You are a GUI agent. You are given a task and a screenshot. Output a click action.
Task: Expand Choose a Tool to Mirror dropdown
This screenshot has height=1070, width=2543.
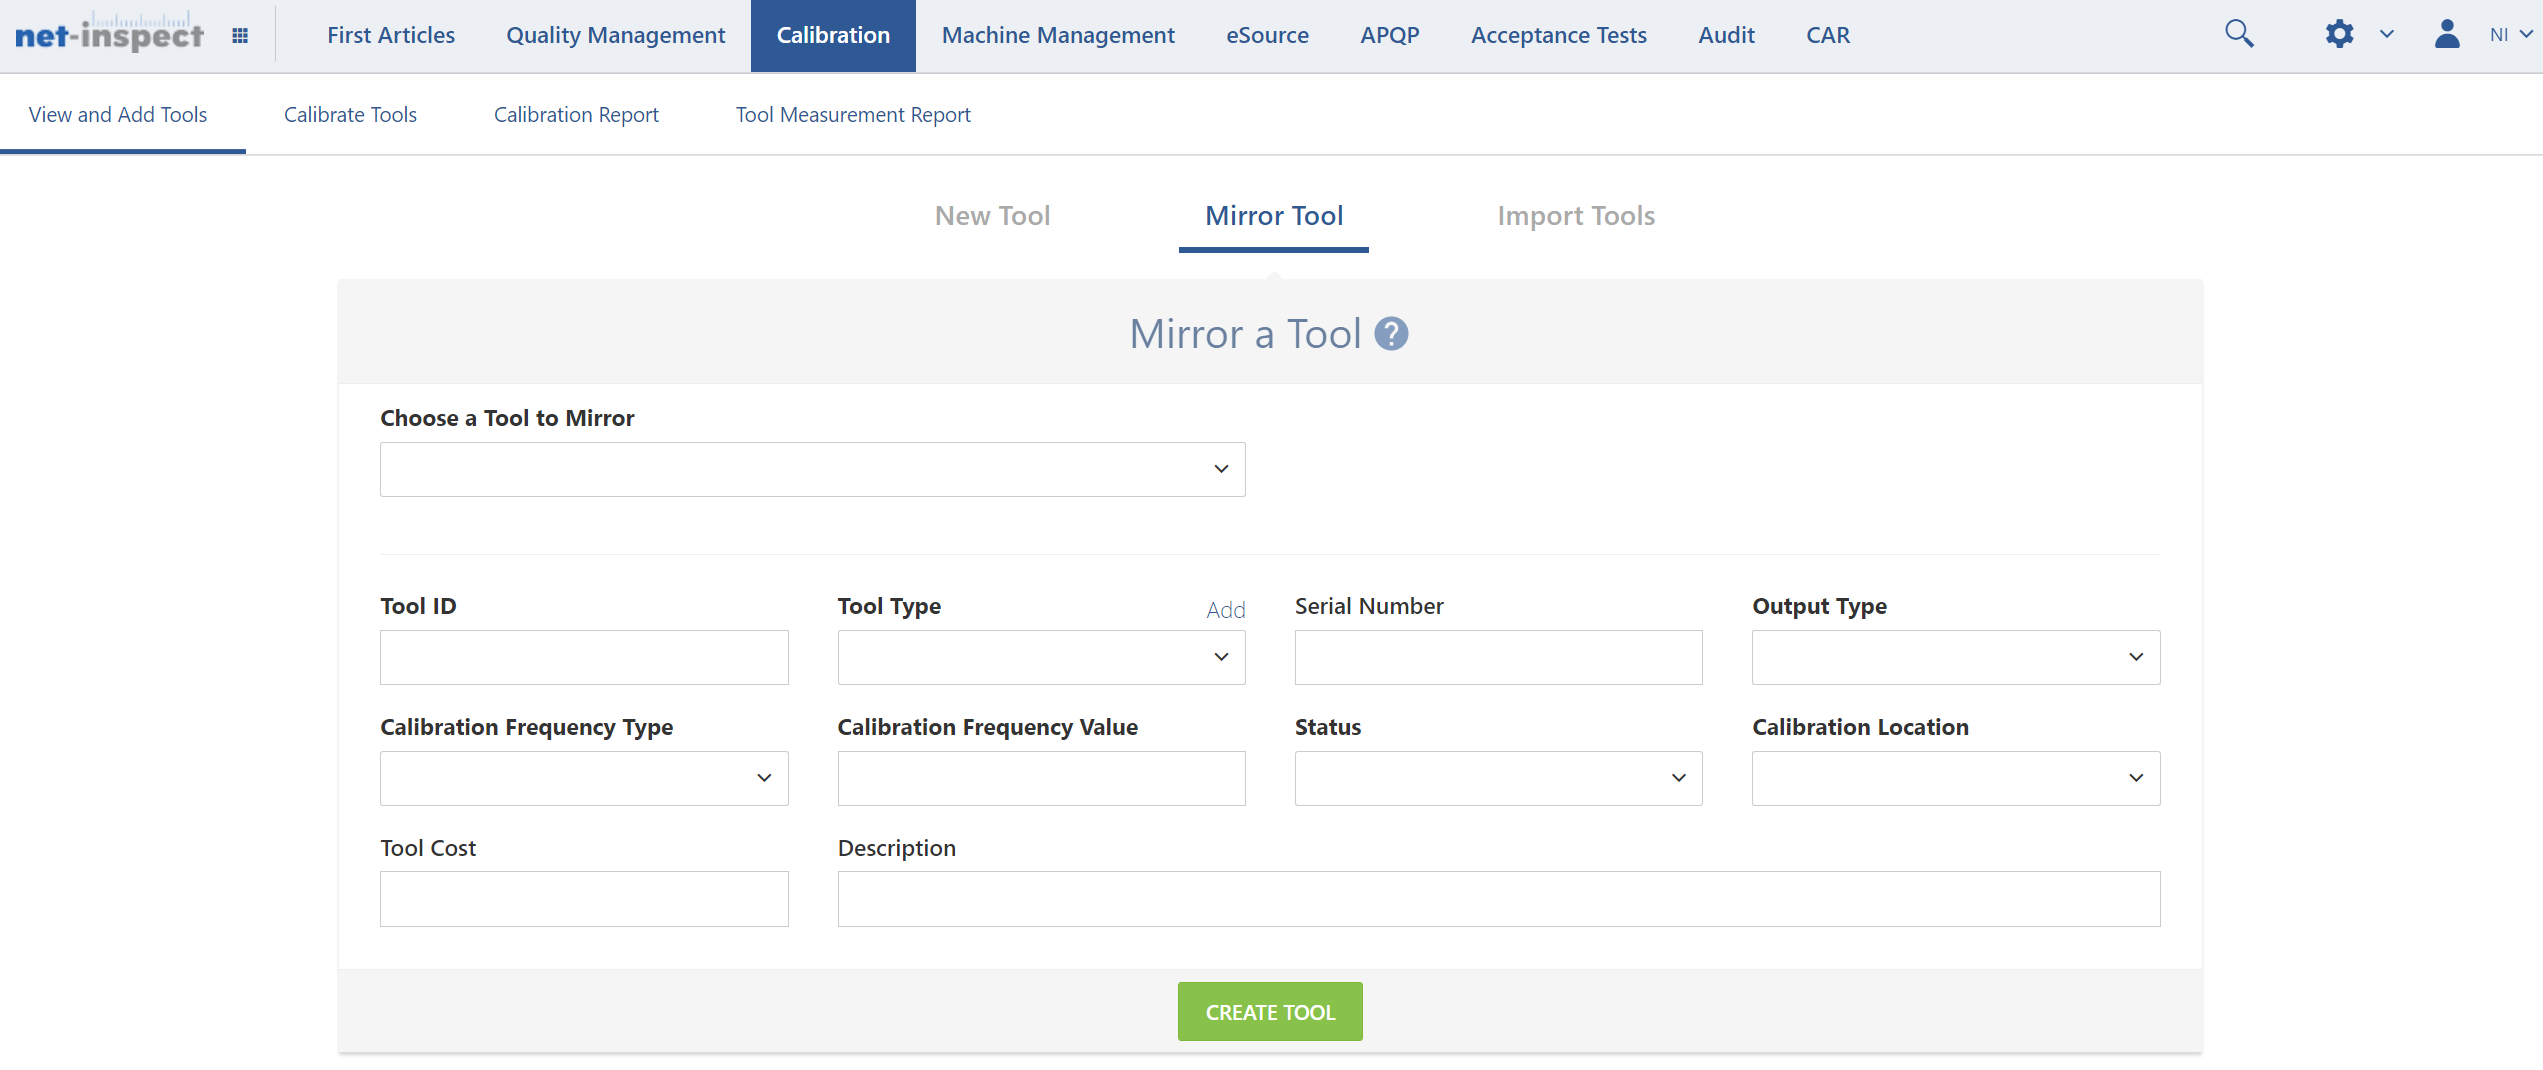(812, 469)
